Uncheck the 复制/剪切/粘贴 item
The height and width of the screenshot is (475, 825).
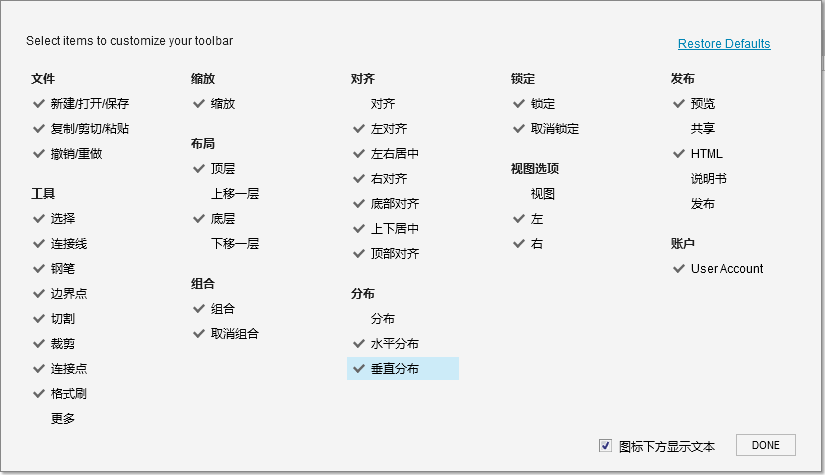click(x=89, y=129)
